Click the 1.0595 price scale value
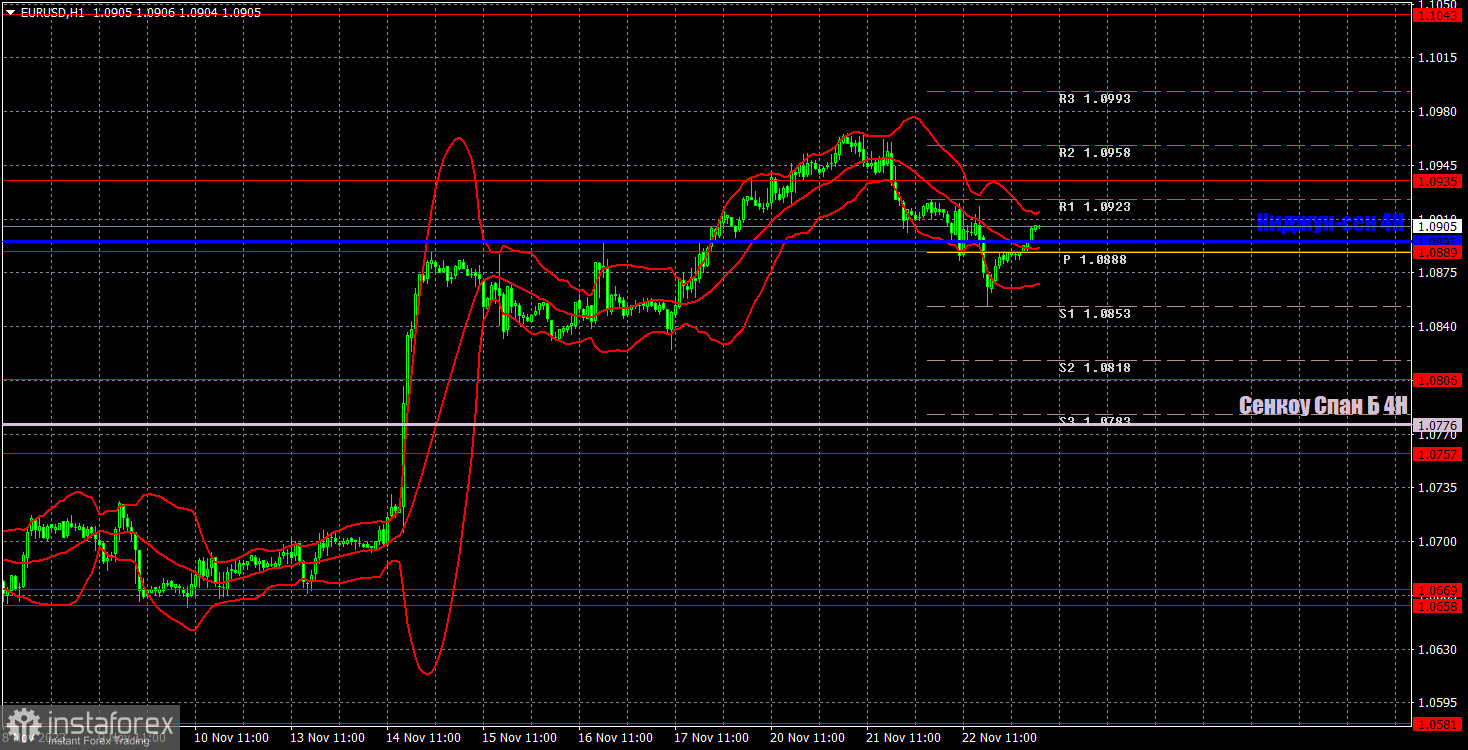The width and height of the screenshot is (1468, 750). click(1436, 702)
